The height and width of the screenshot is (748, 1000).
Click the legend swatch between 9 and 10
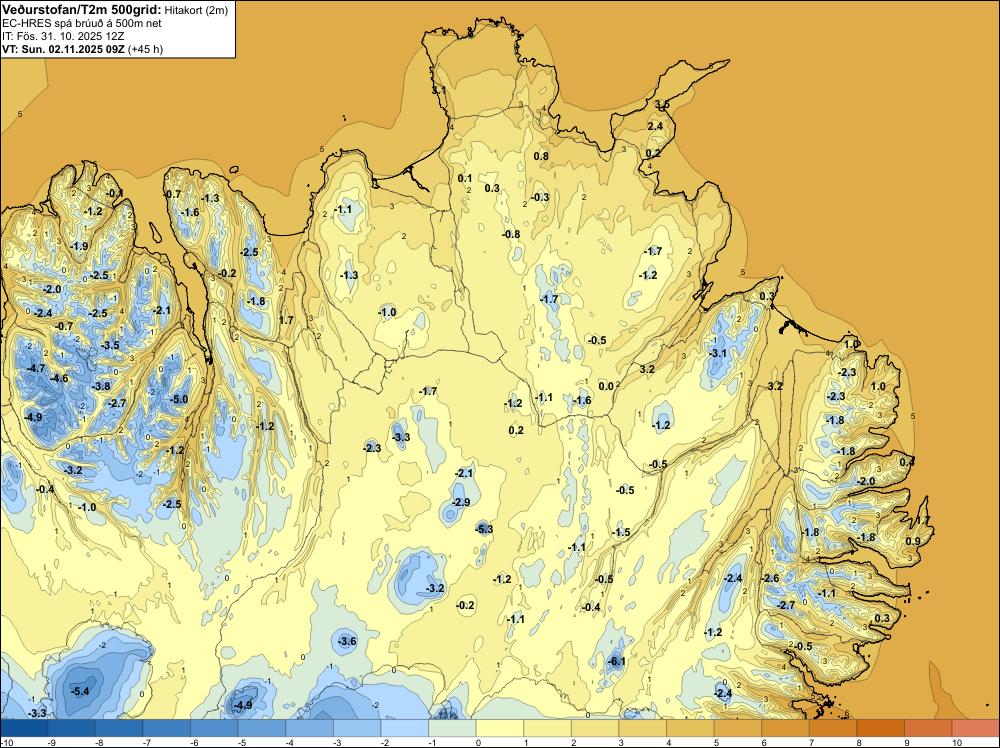tap(928, 728)
